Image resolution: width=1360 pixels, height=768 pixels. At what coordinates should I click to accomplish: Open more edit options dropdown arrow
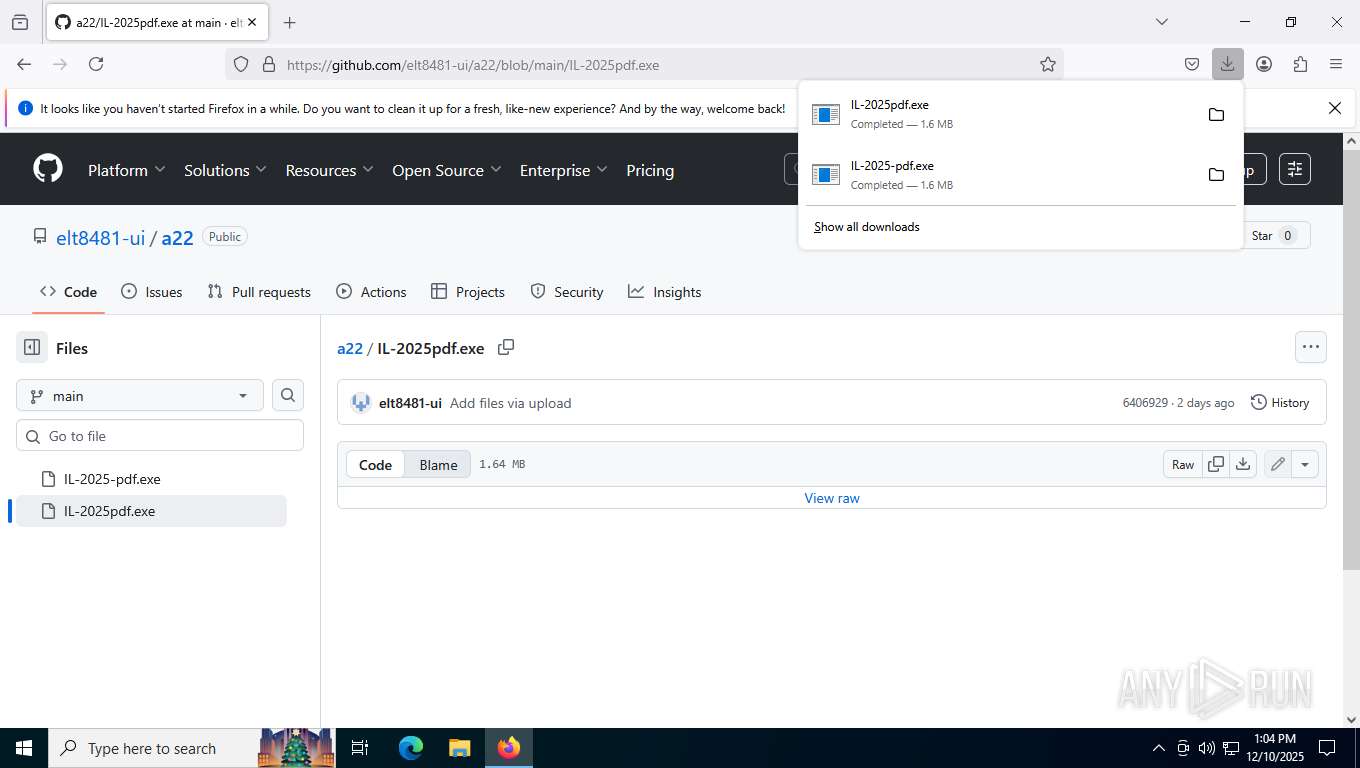pyautogui.click(x=1305, y=464)
